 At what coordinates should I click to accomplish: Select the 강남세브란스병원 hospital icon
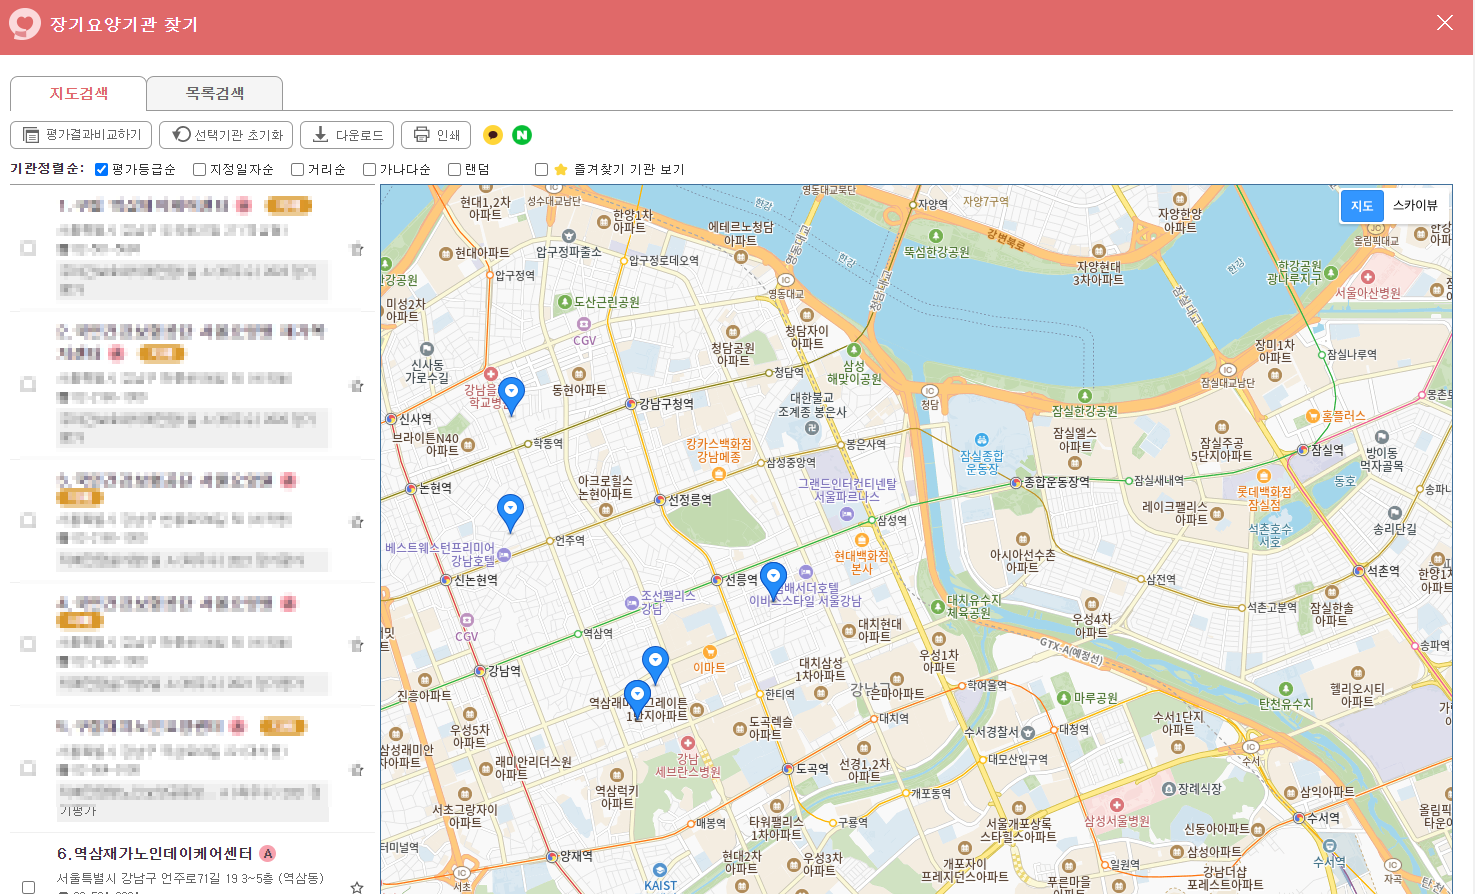[x=687, y=743]
